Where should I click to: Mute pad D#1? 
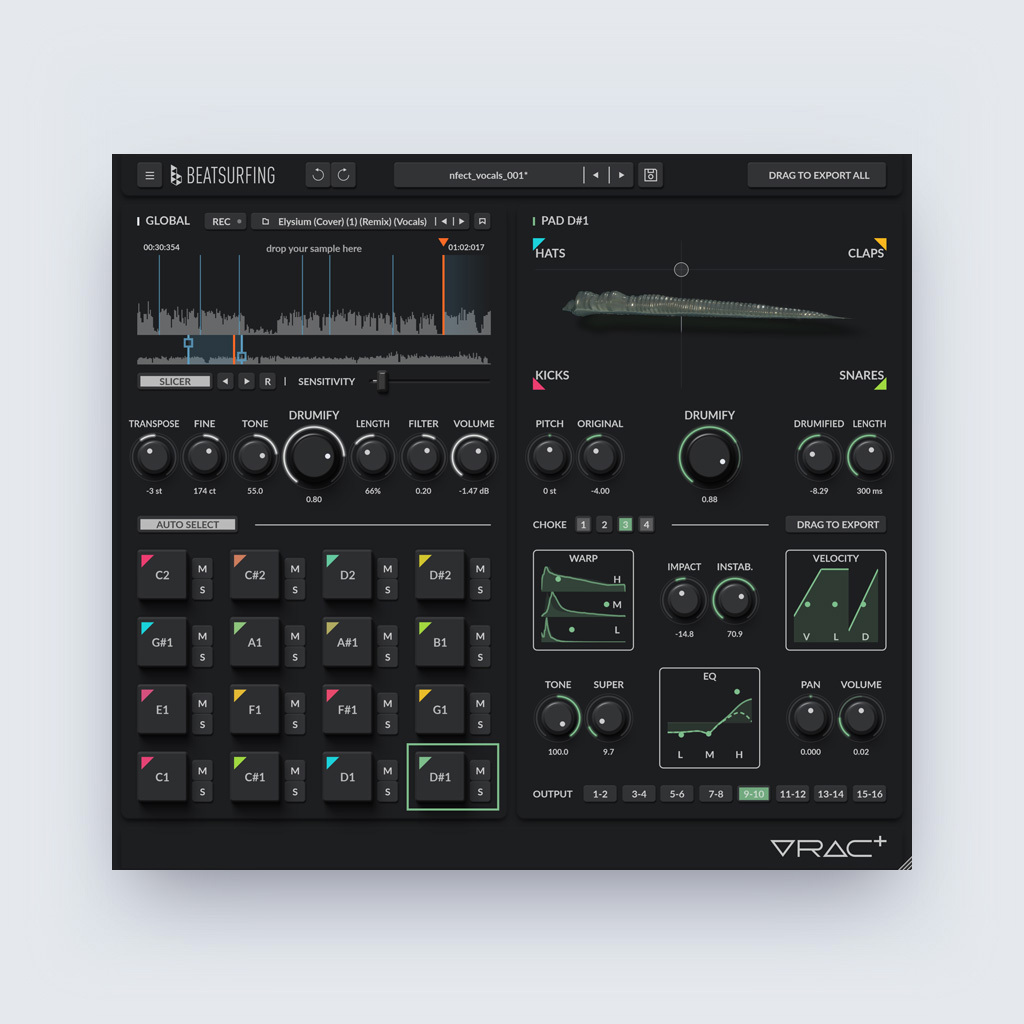tap(480, 771)
